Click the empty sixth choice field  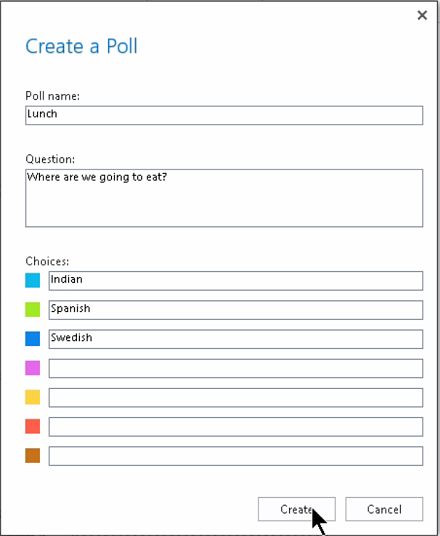236,426
